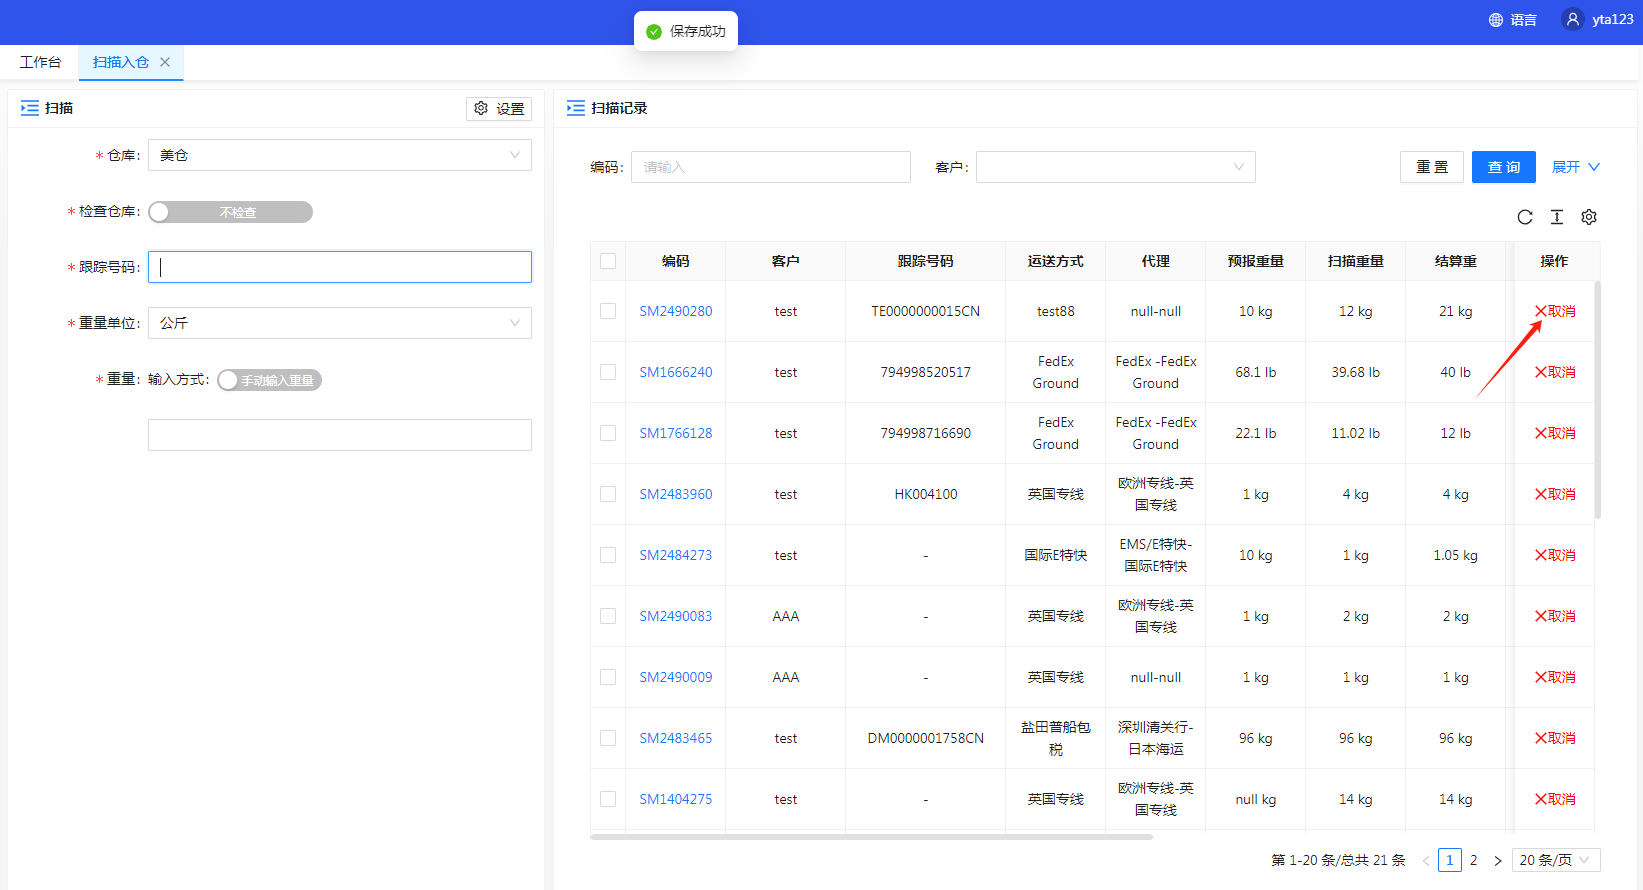Cancel scan record SM2490280

pyautogui.click(x=1555, y=311)
